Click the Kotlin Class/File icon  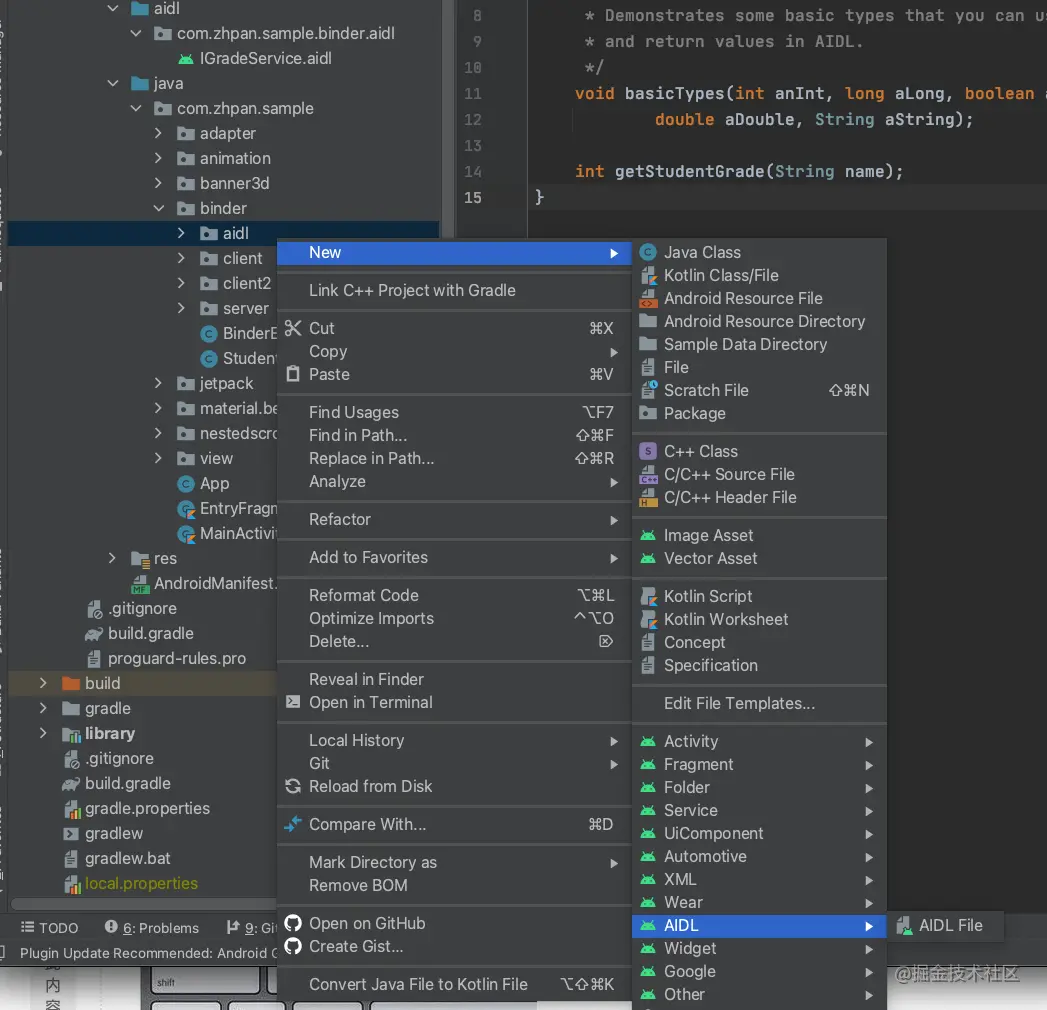648,276
